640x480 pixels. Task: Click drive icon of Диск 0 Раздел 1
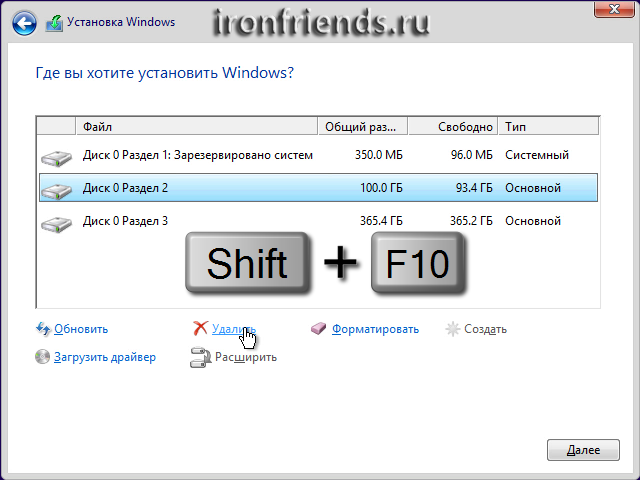[55, 156]
